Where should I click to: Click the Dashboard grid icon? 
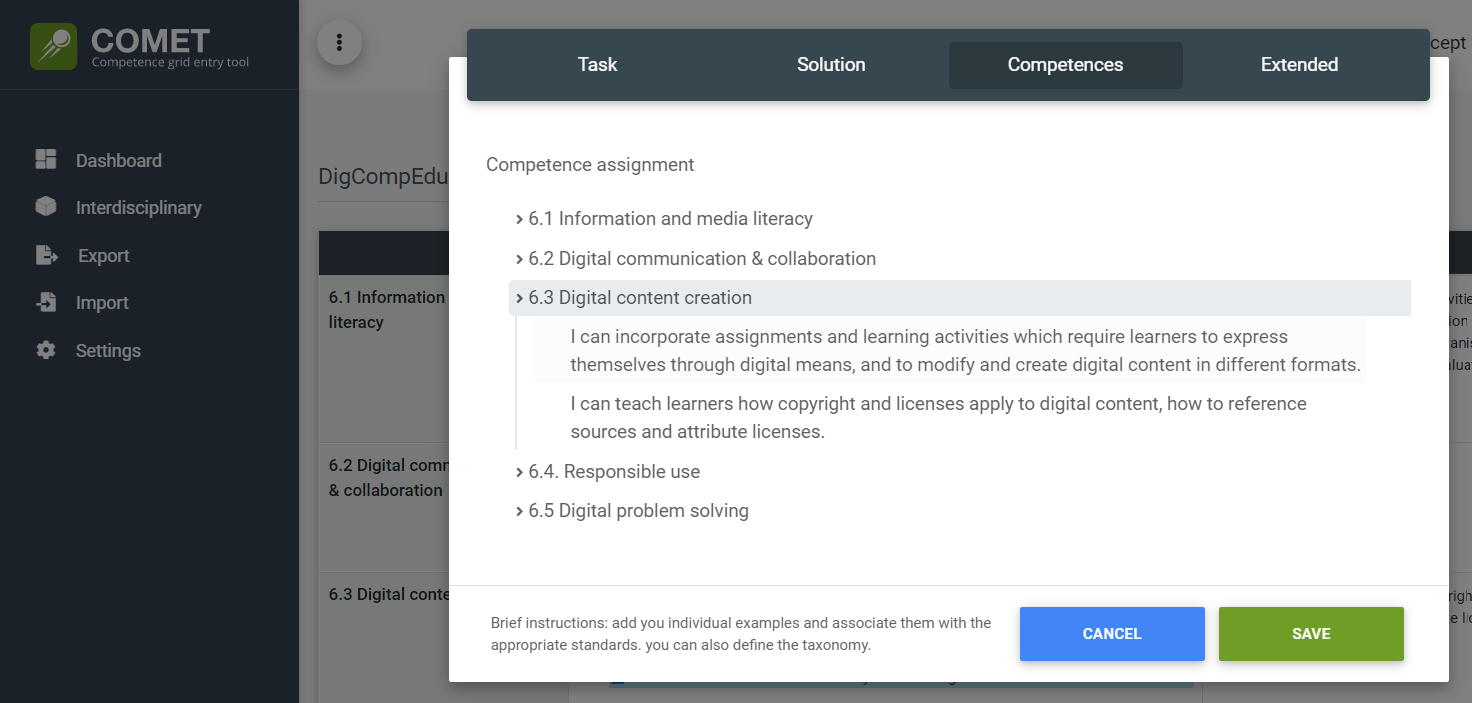pyautogui.click(x=46, y=160)
